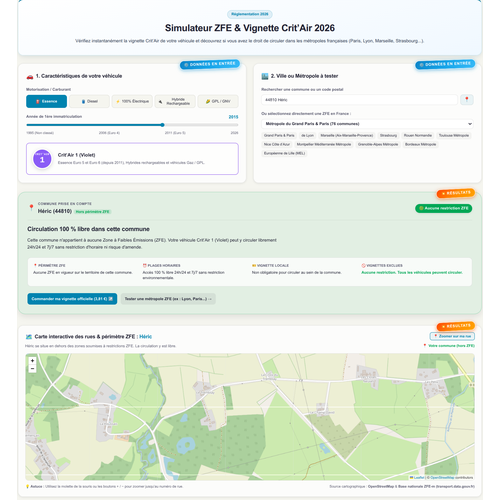Screen dimensions: 500x500
Task: Click the Aucune restriction ZFE badge
Action: (443, 208)
